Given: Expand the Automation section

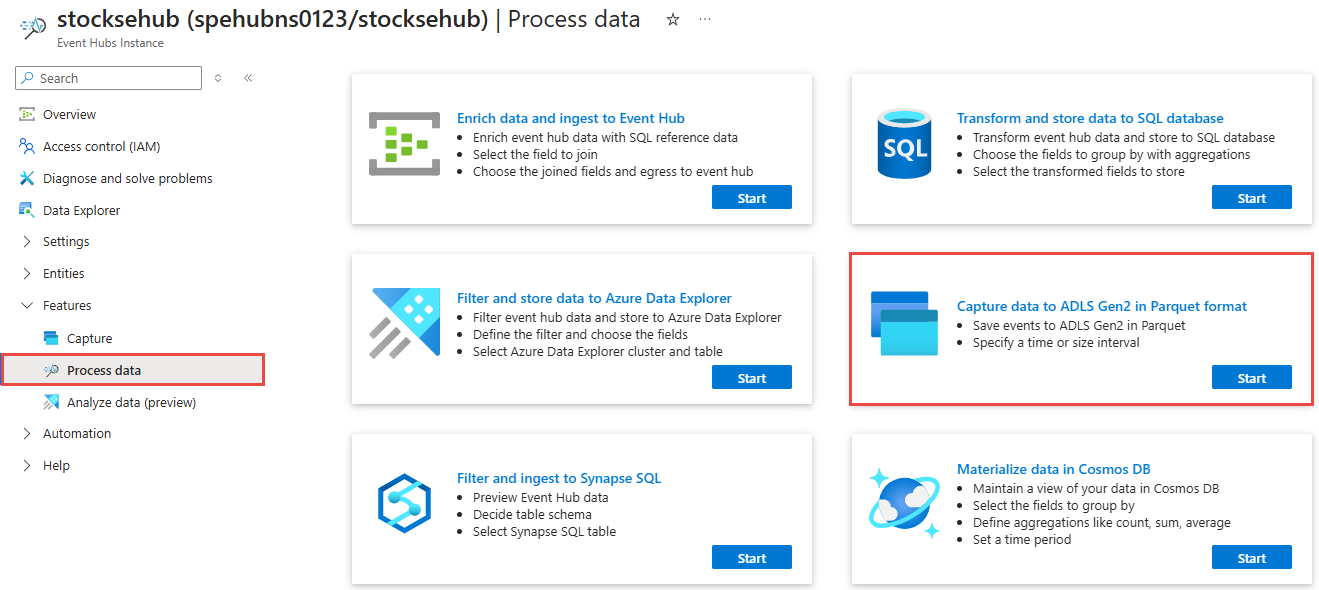Looking at the screenshot, I should point(27,434).
